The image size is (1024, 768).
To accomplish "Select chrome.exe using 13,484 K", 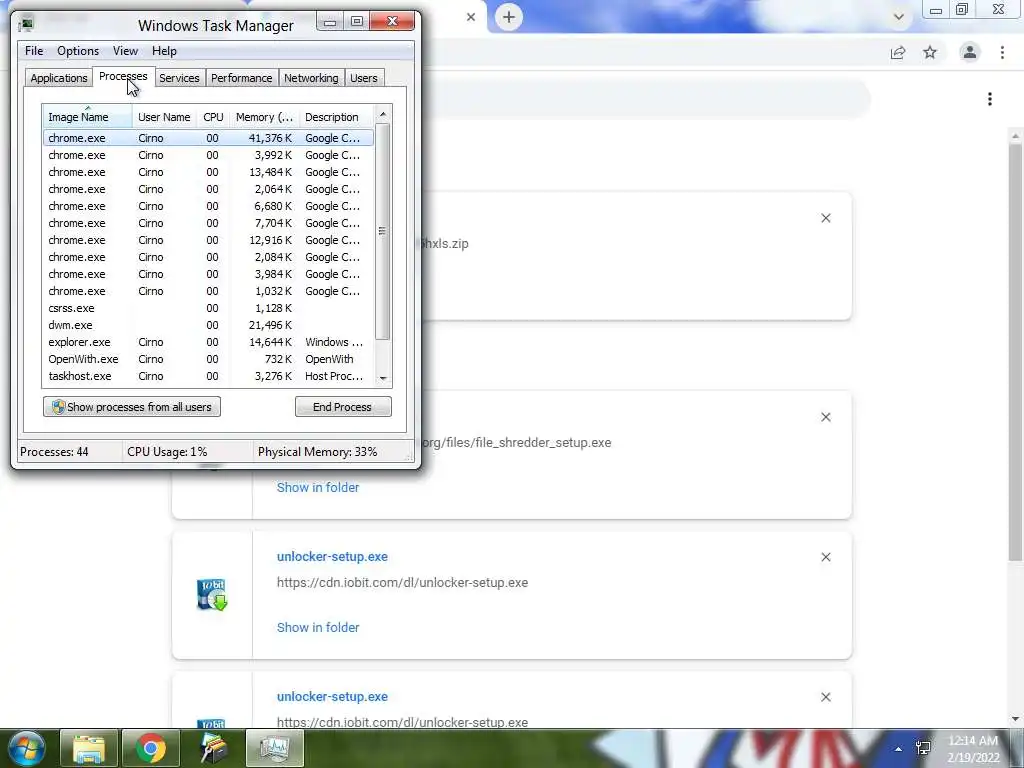I will (x=208, y=172).
